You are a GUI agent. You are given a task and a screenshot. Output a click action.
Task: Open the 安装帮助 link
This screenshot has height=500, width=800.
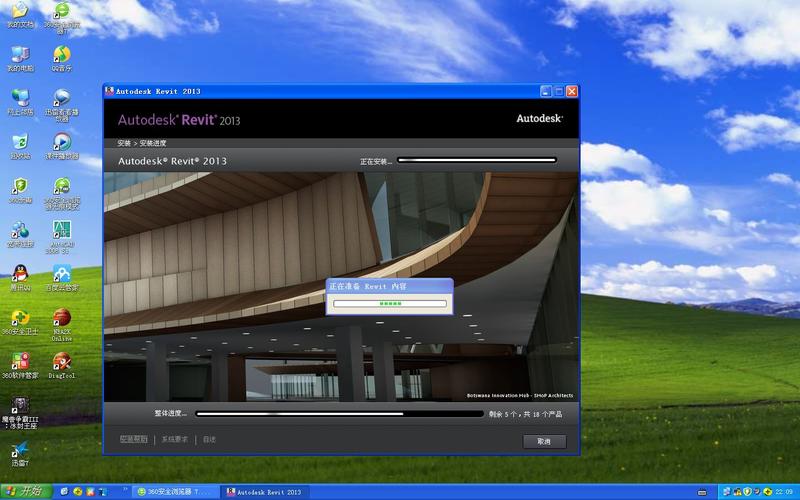click(x=133, y=439)
